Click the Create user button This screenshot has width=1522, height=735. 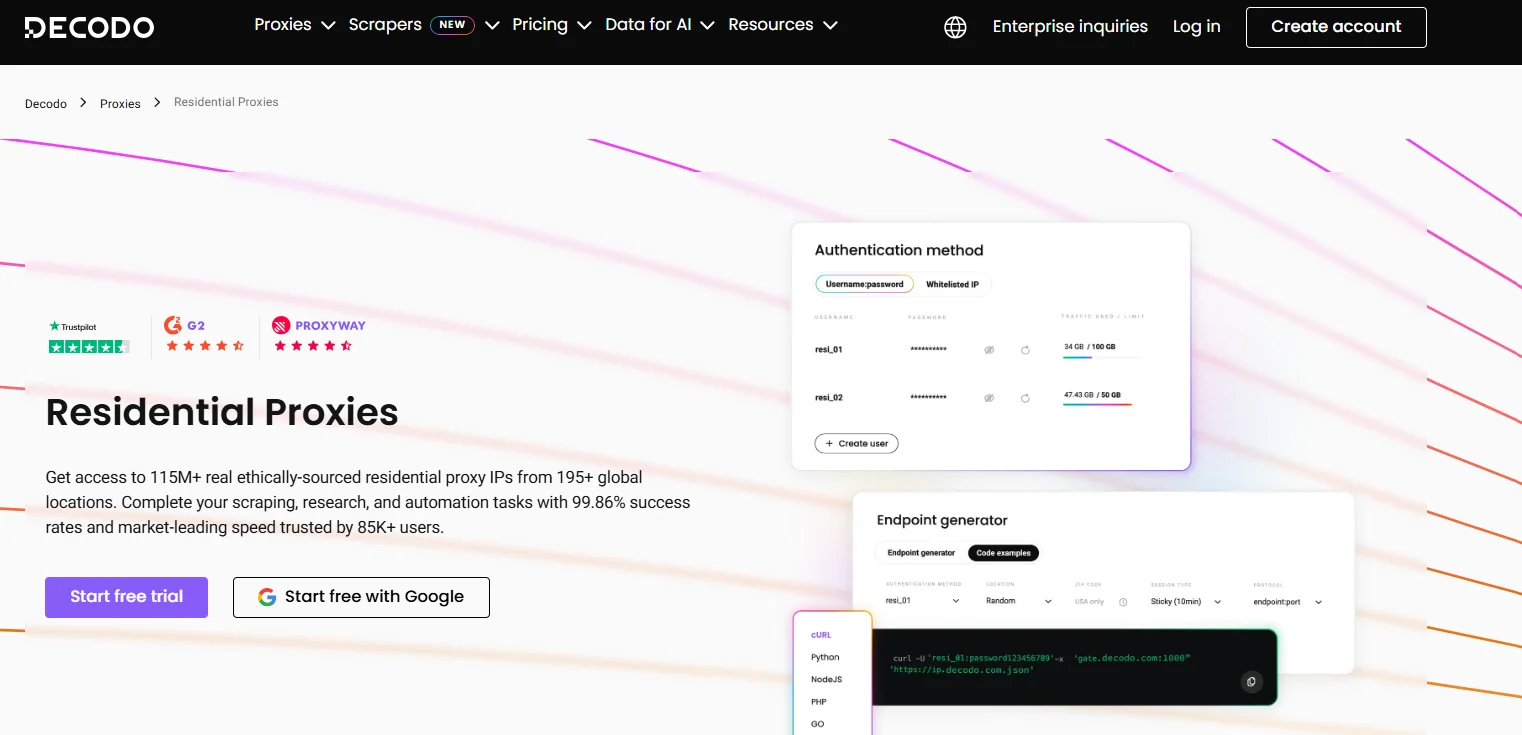[857, 443]
